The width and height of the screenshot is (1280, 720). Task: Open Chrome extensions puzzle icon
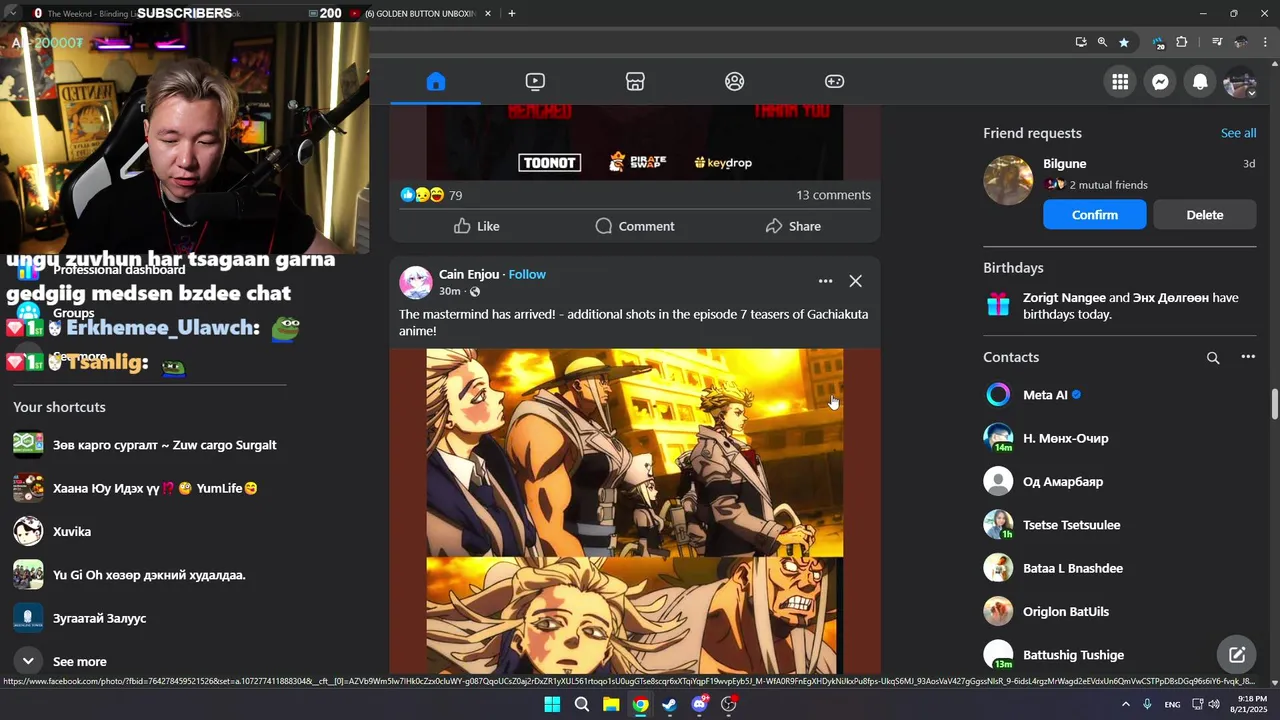click(1182, 42)
